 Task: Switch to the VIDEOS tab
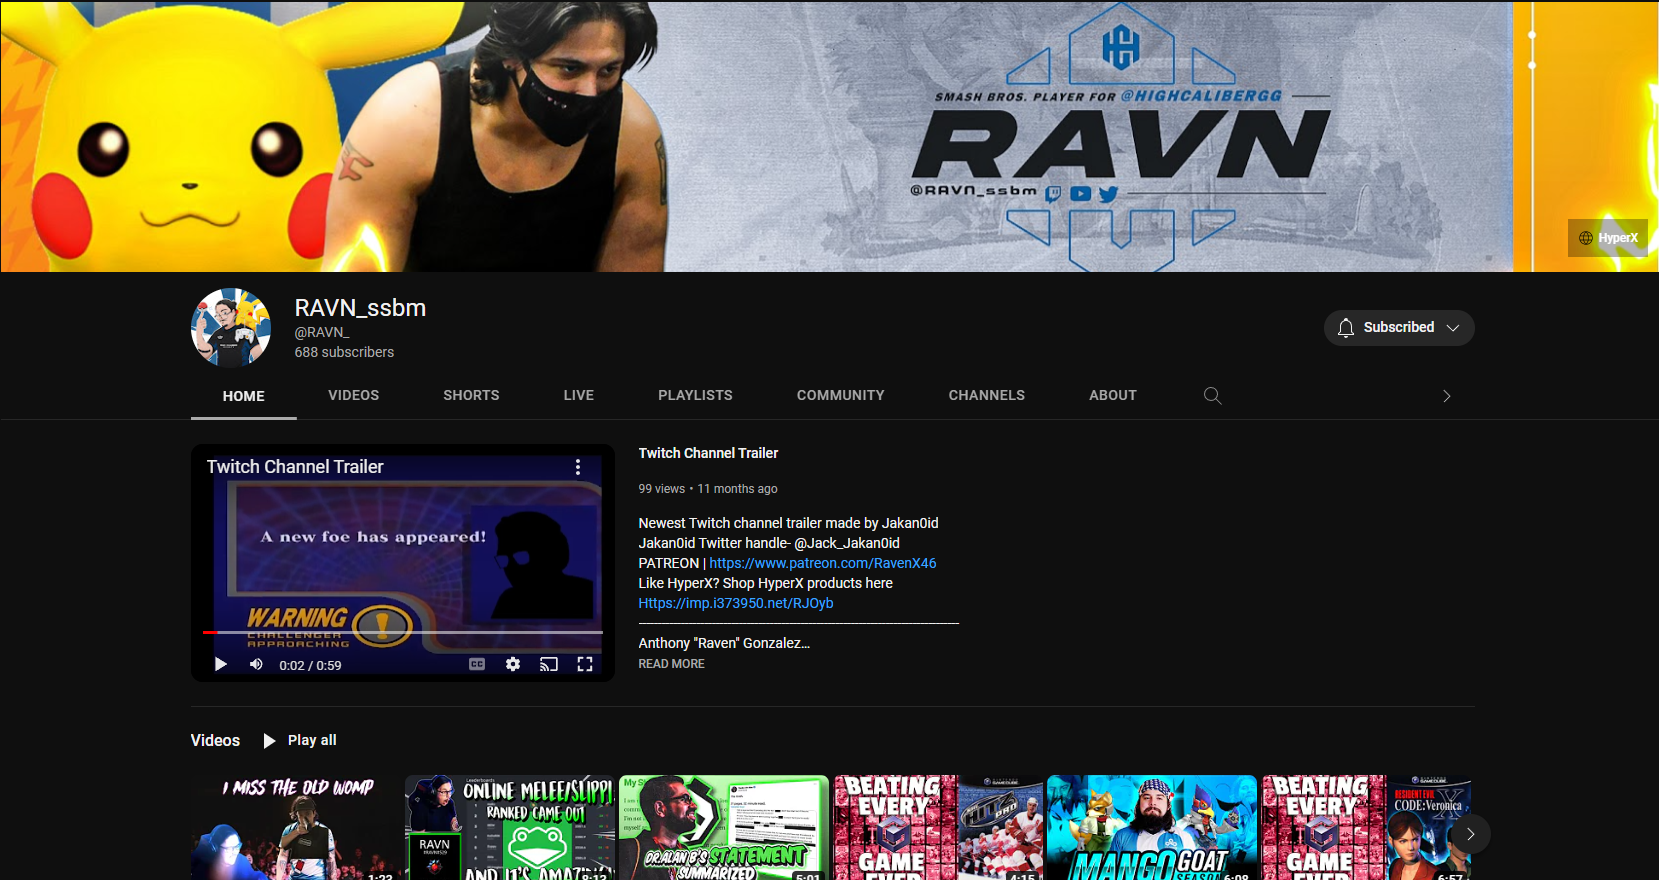point(354,395)
